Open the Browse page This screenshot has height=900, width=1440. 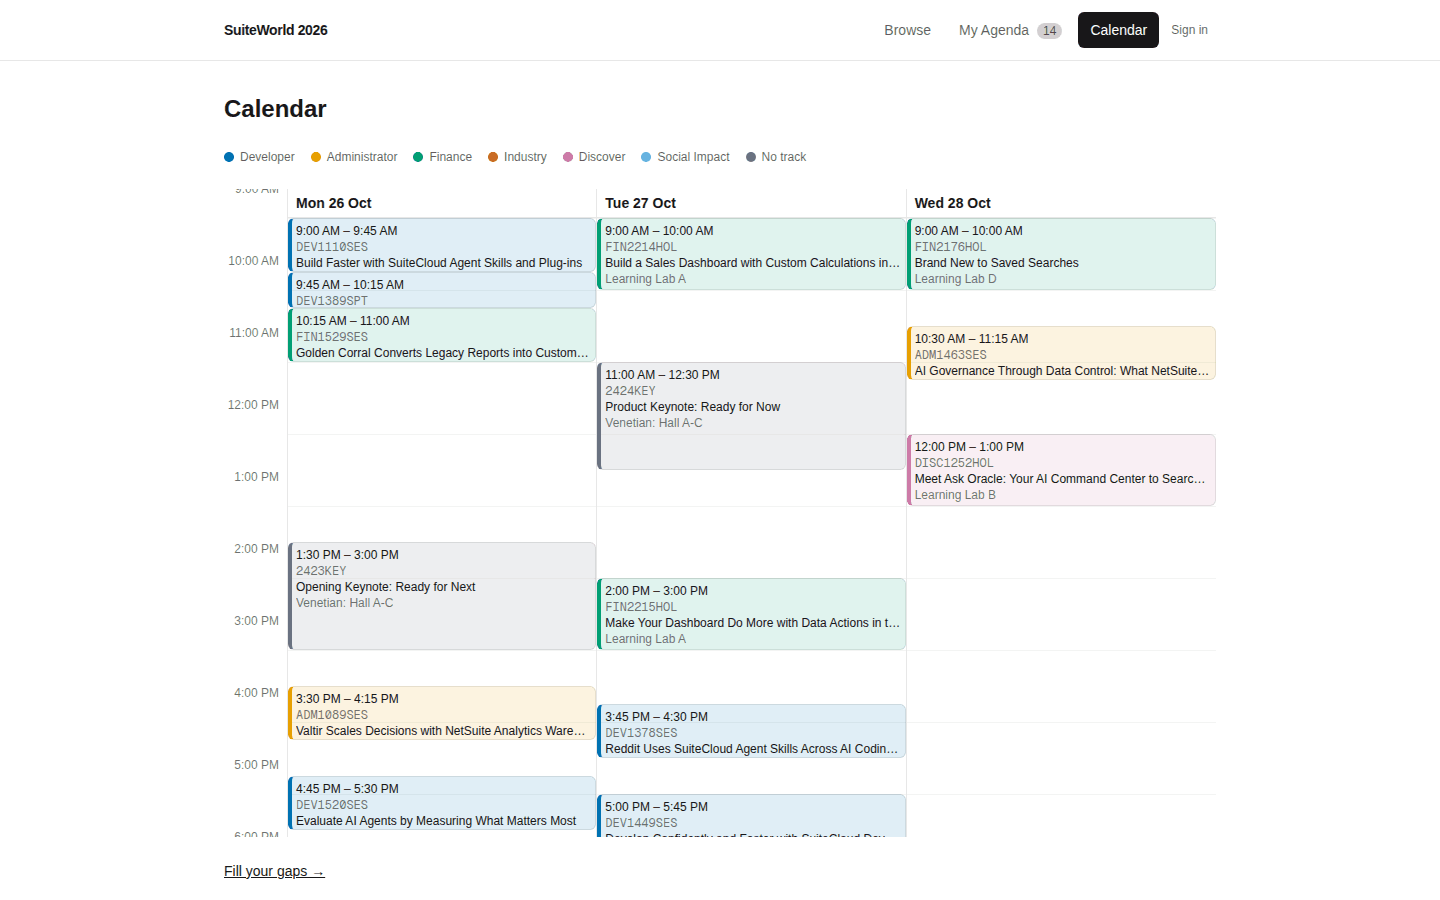907,30
